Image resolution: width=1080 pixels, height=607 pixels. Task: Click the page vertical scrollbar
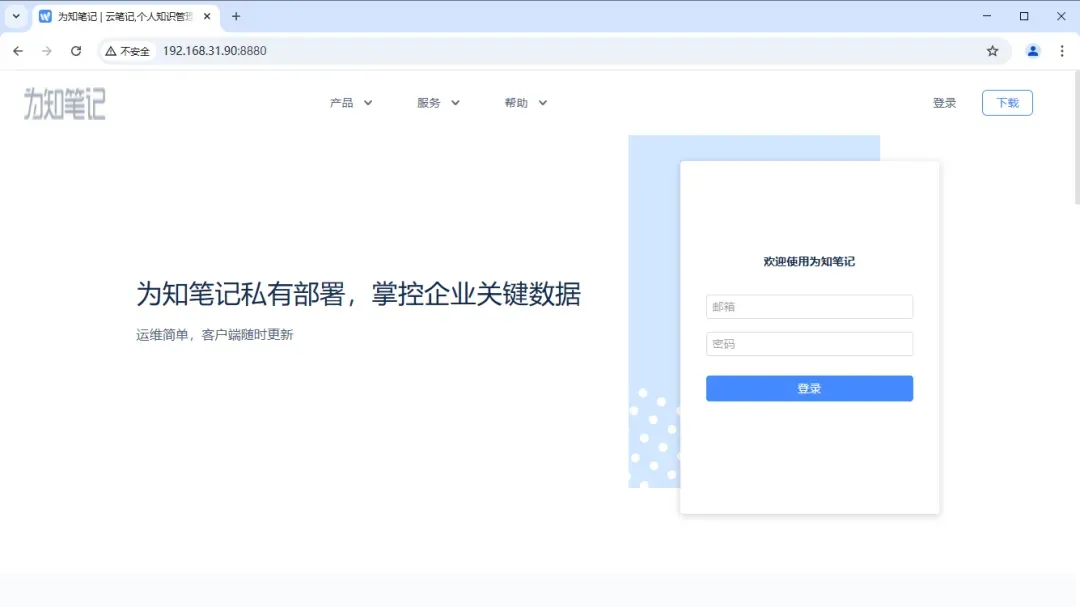[1076, 138]
